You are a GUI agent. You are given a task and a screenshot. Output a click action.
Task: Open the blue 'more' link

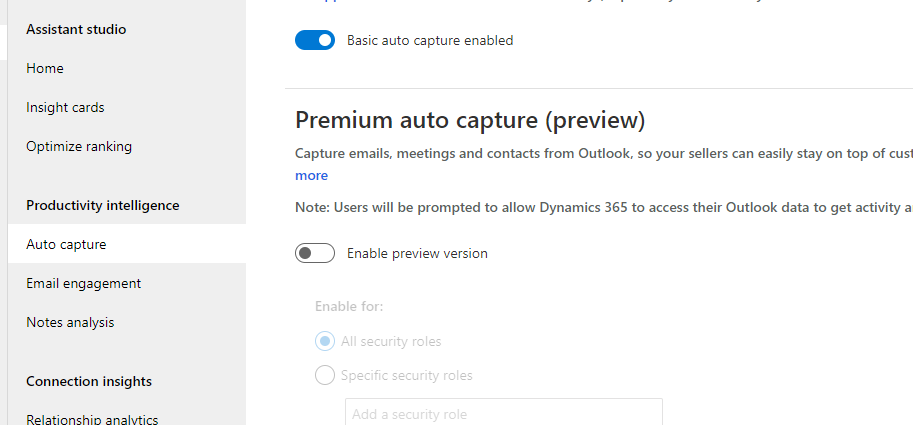pyautogui.click(x=312, y=175)
